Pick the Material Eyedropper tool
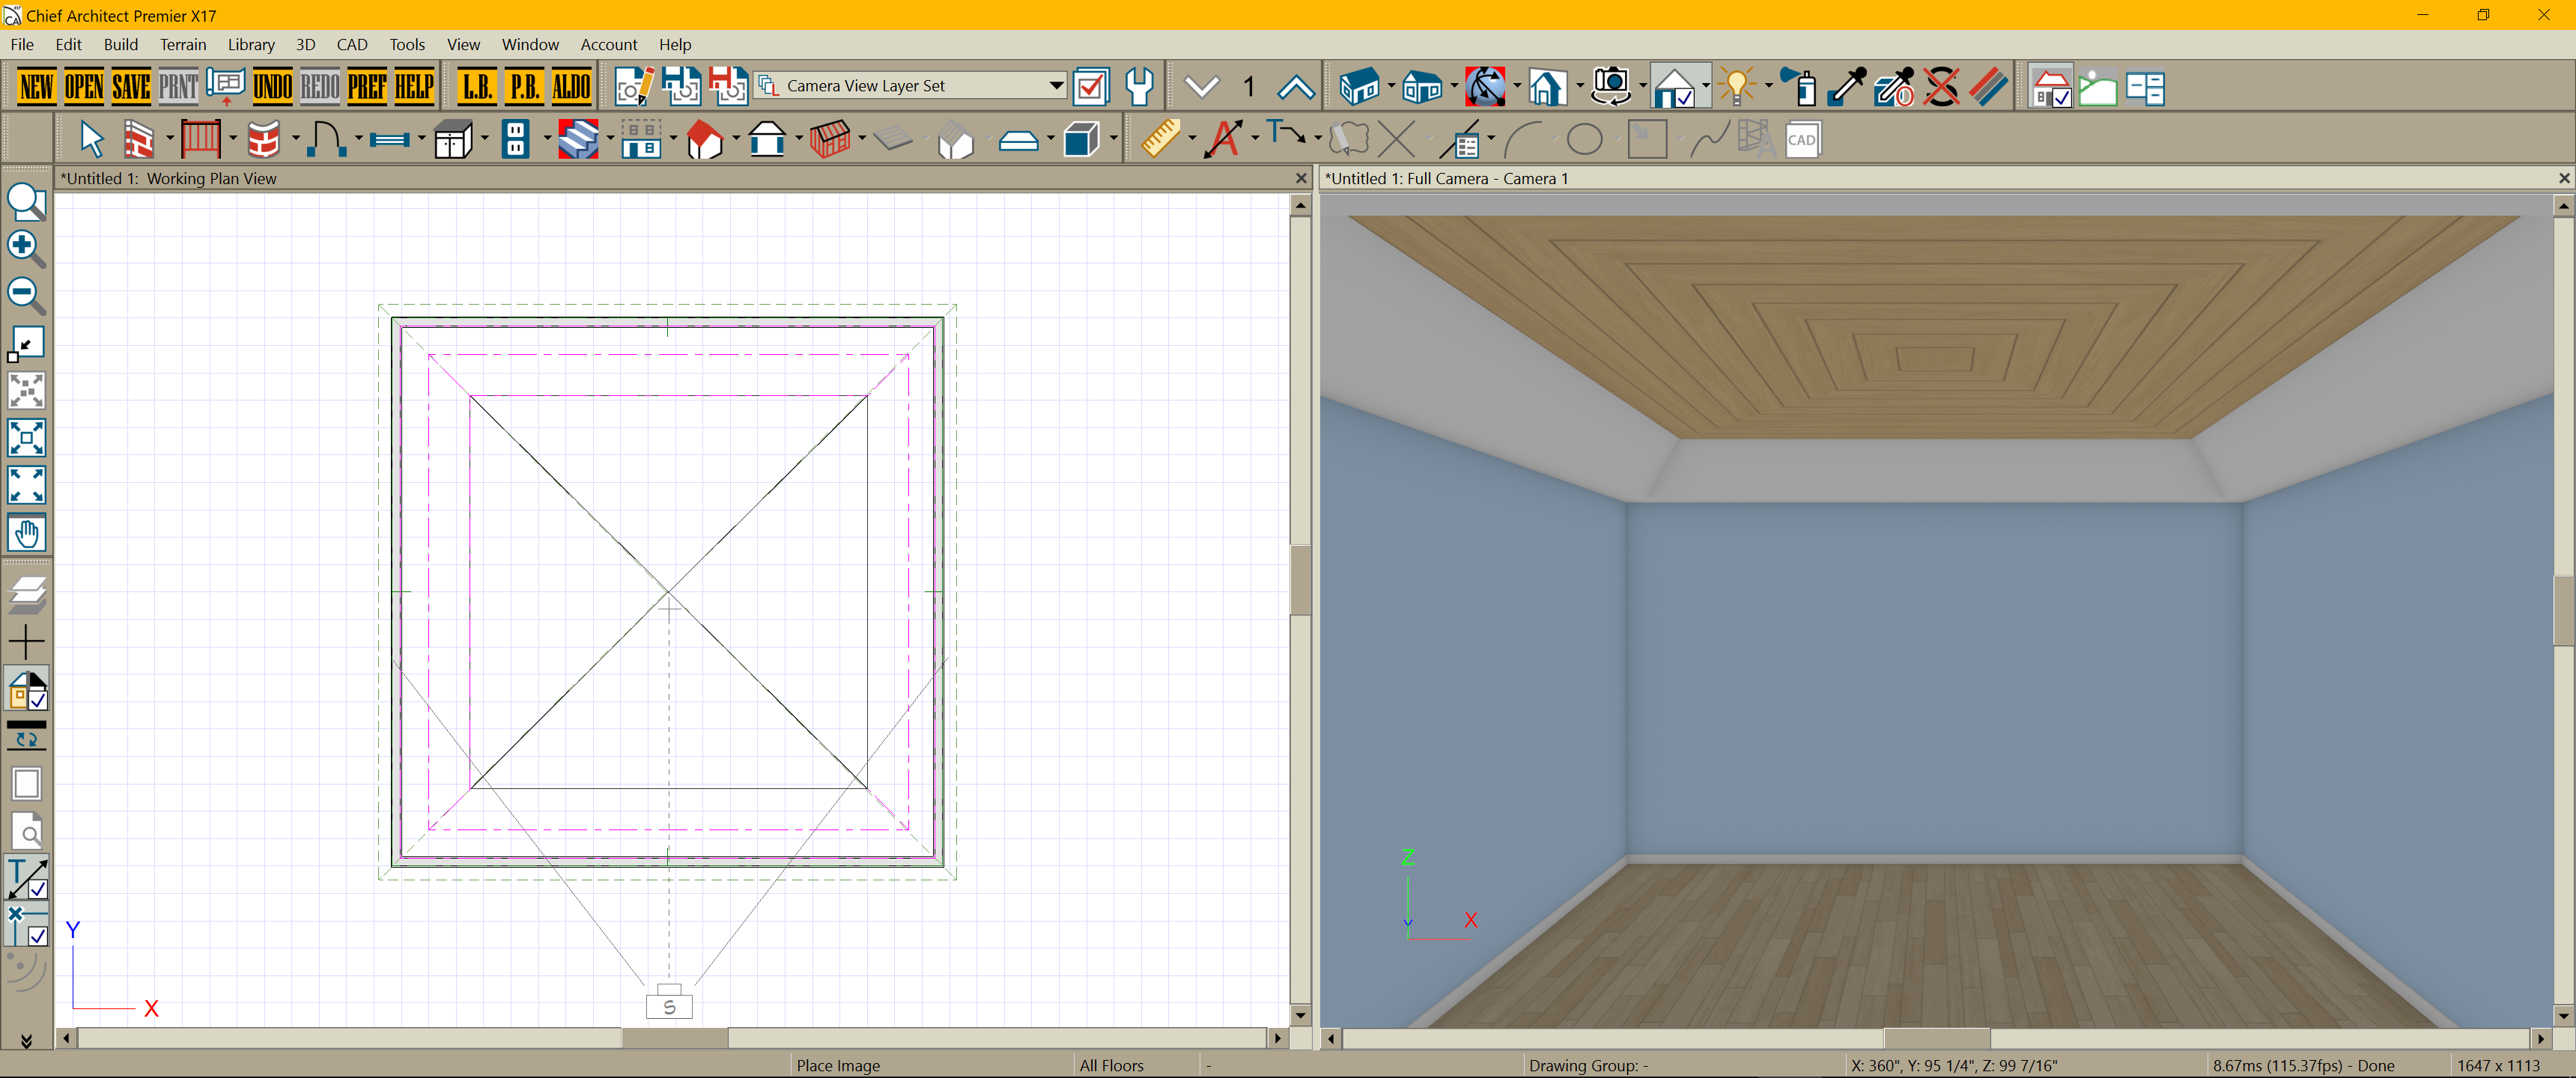This screenshot has height=1078, width=2576. [1846, 87]
